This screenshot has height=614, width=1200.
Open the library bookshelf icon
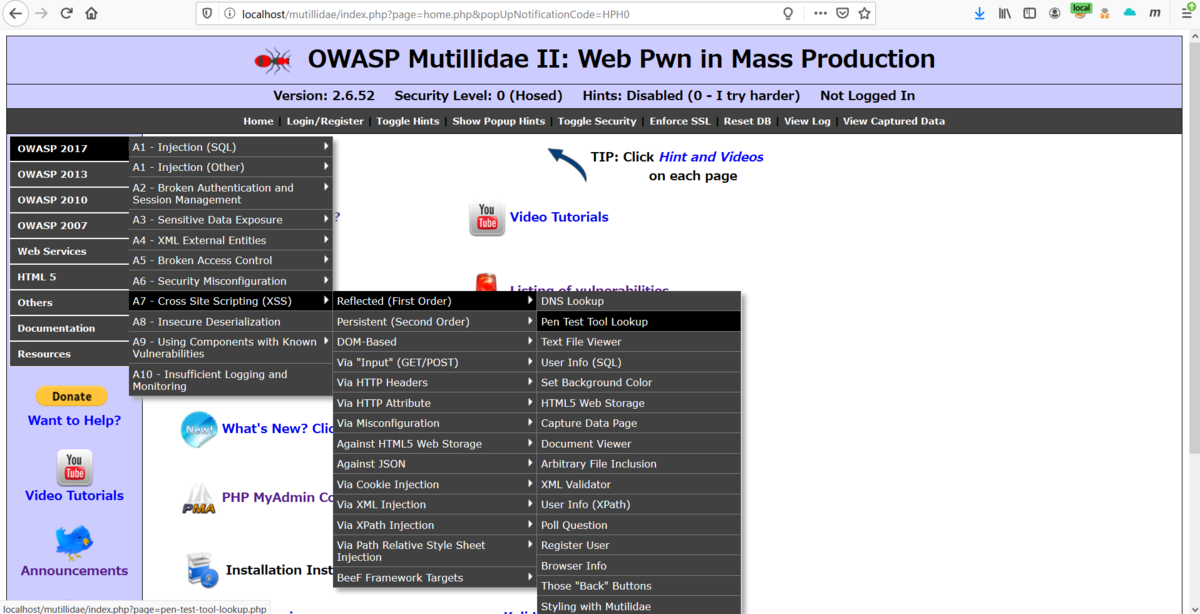coord(1005,13)
